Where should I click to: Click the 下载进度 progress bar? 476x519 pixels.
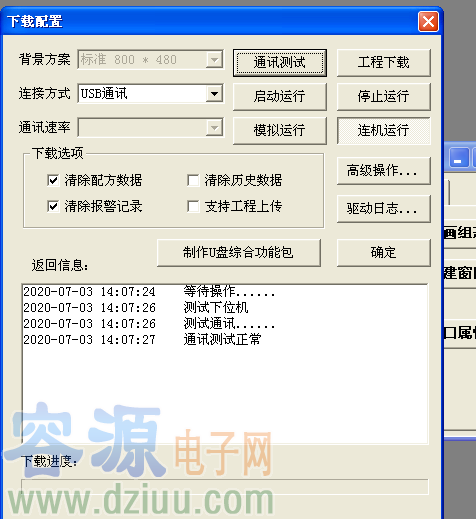coord(225,487)
